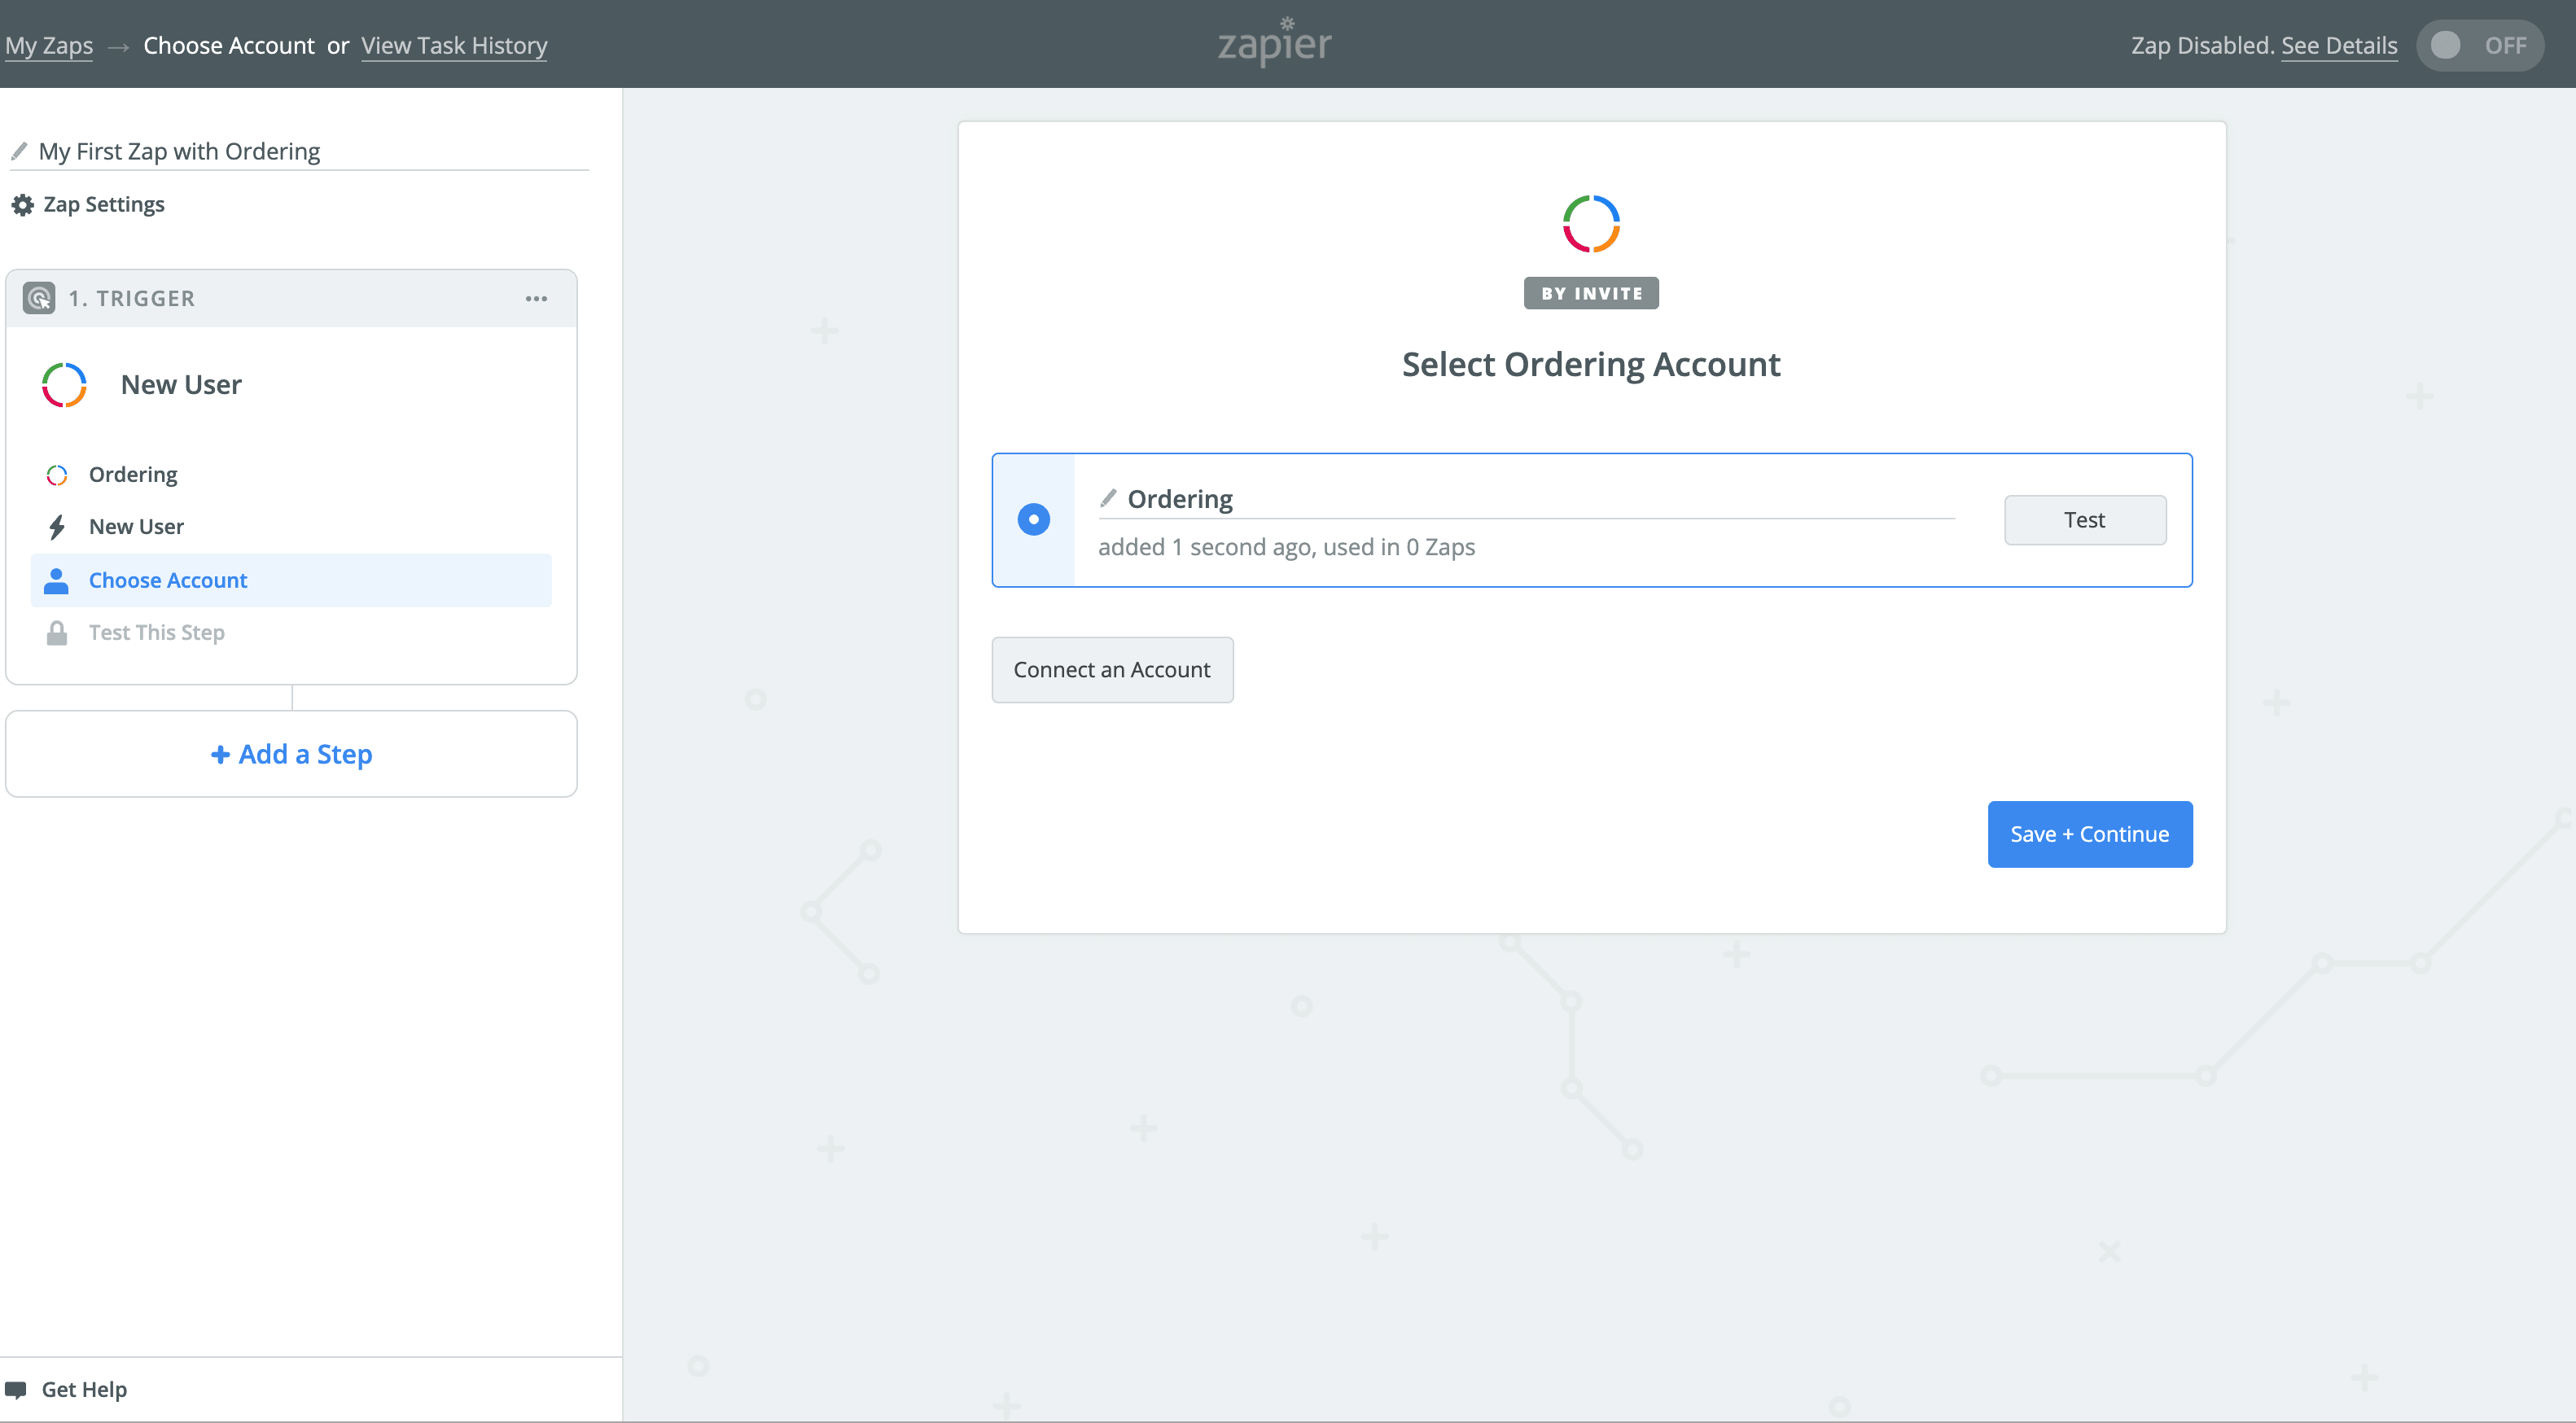This screenshot has height=1423, width=2576.
Task: Click the Zap Settings gear icon
Action: [x=22, y=205]
